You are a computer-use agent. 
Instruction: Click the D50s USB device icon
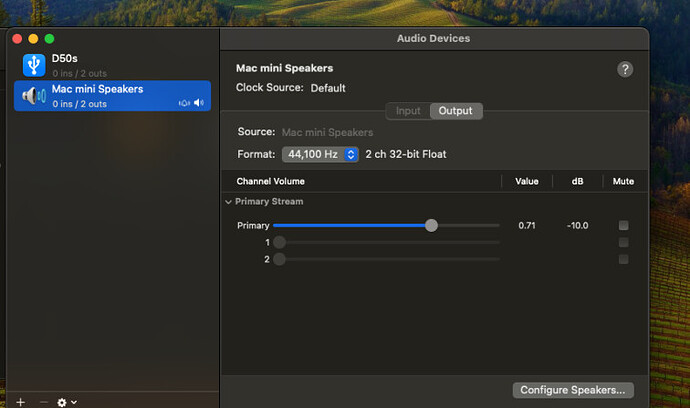(x=34, y=65)
